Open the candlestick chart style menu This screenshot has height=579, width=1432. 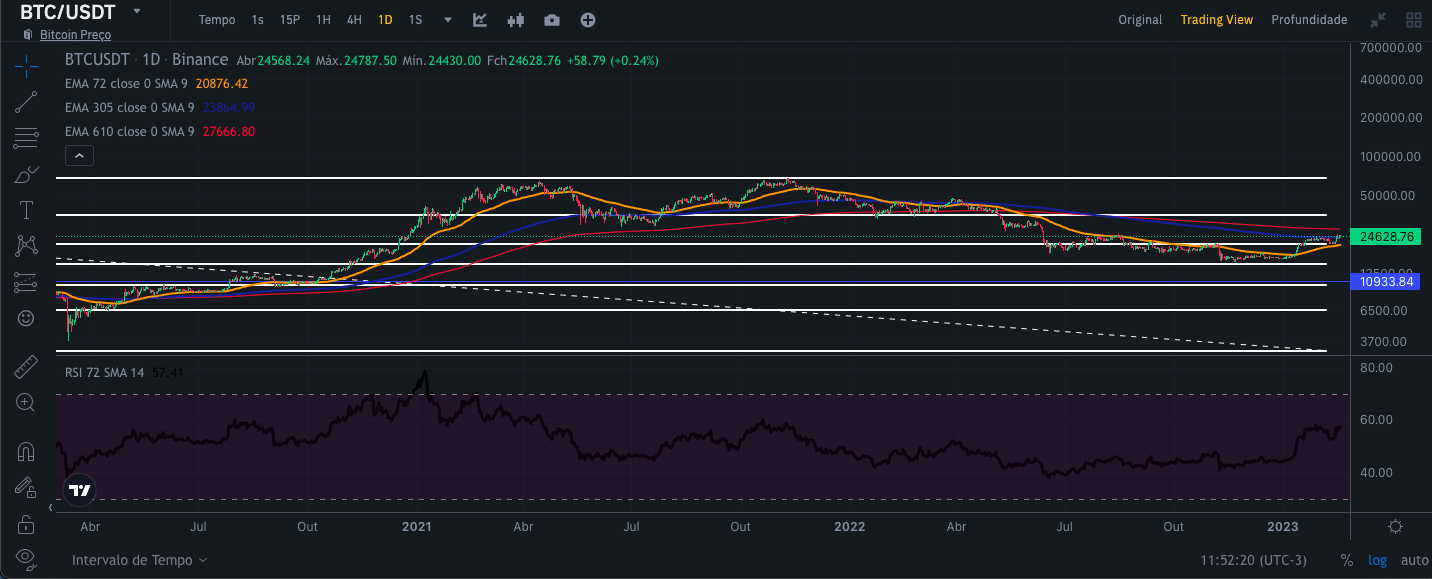click(516, 20)
